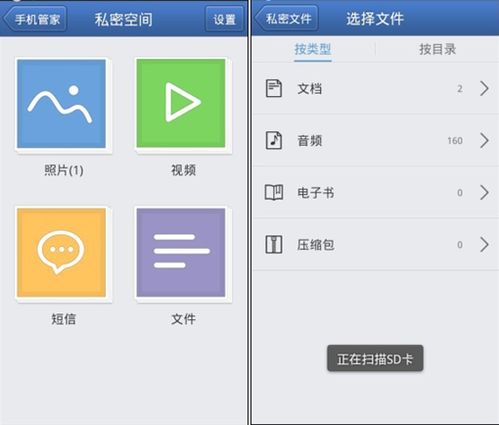Switch to the 按类型 tab
This screenshot has height=425, width=499.
[313, 49]
